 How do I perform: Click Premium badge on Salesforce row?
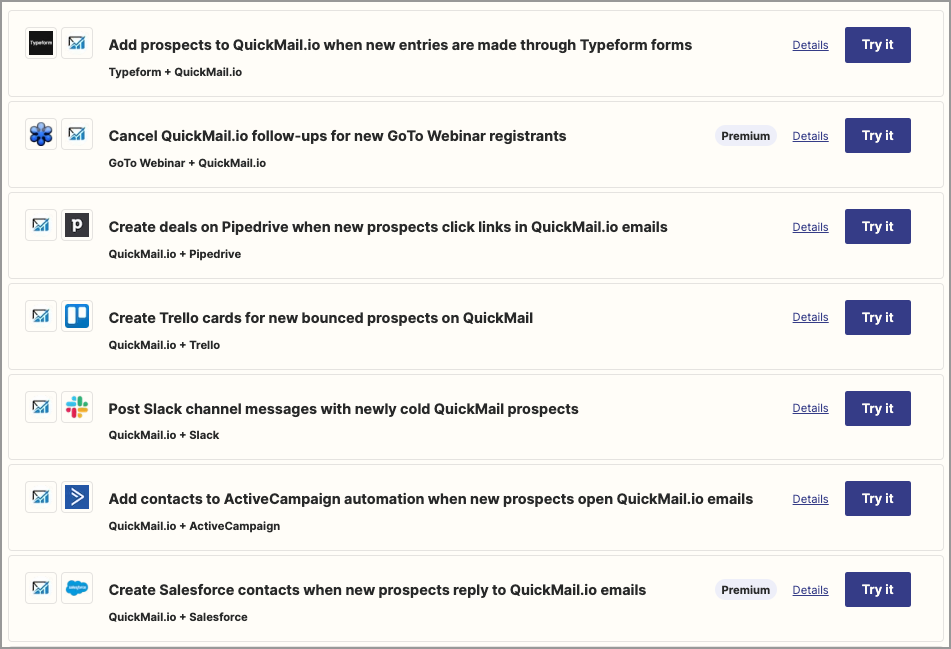(745, 590)
